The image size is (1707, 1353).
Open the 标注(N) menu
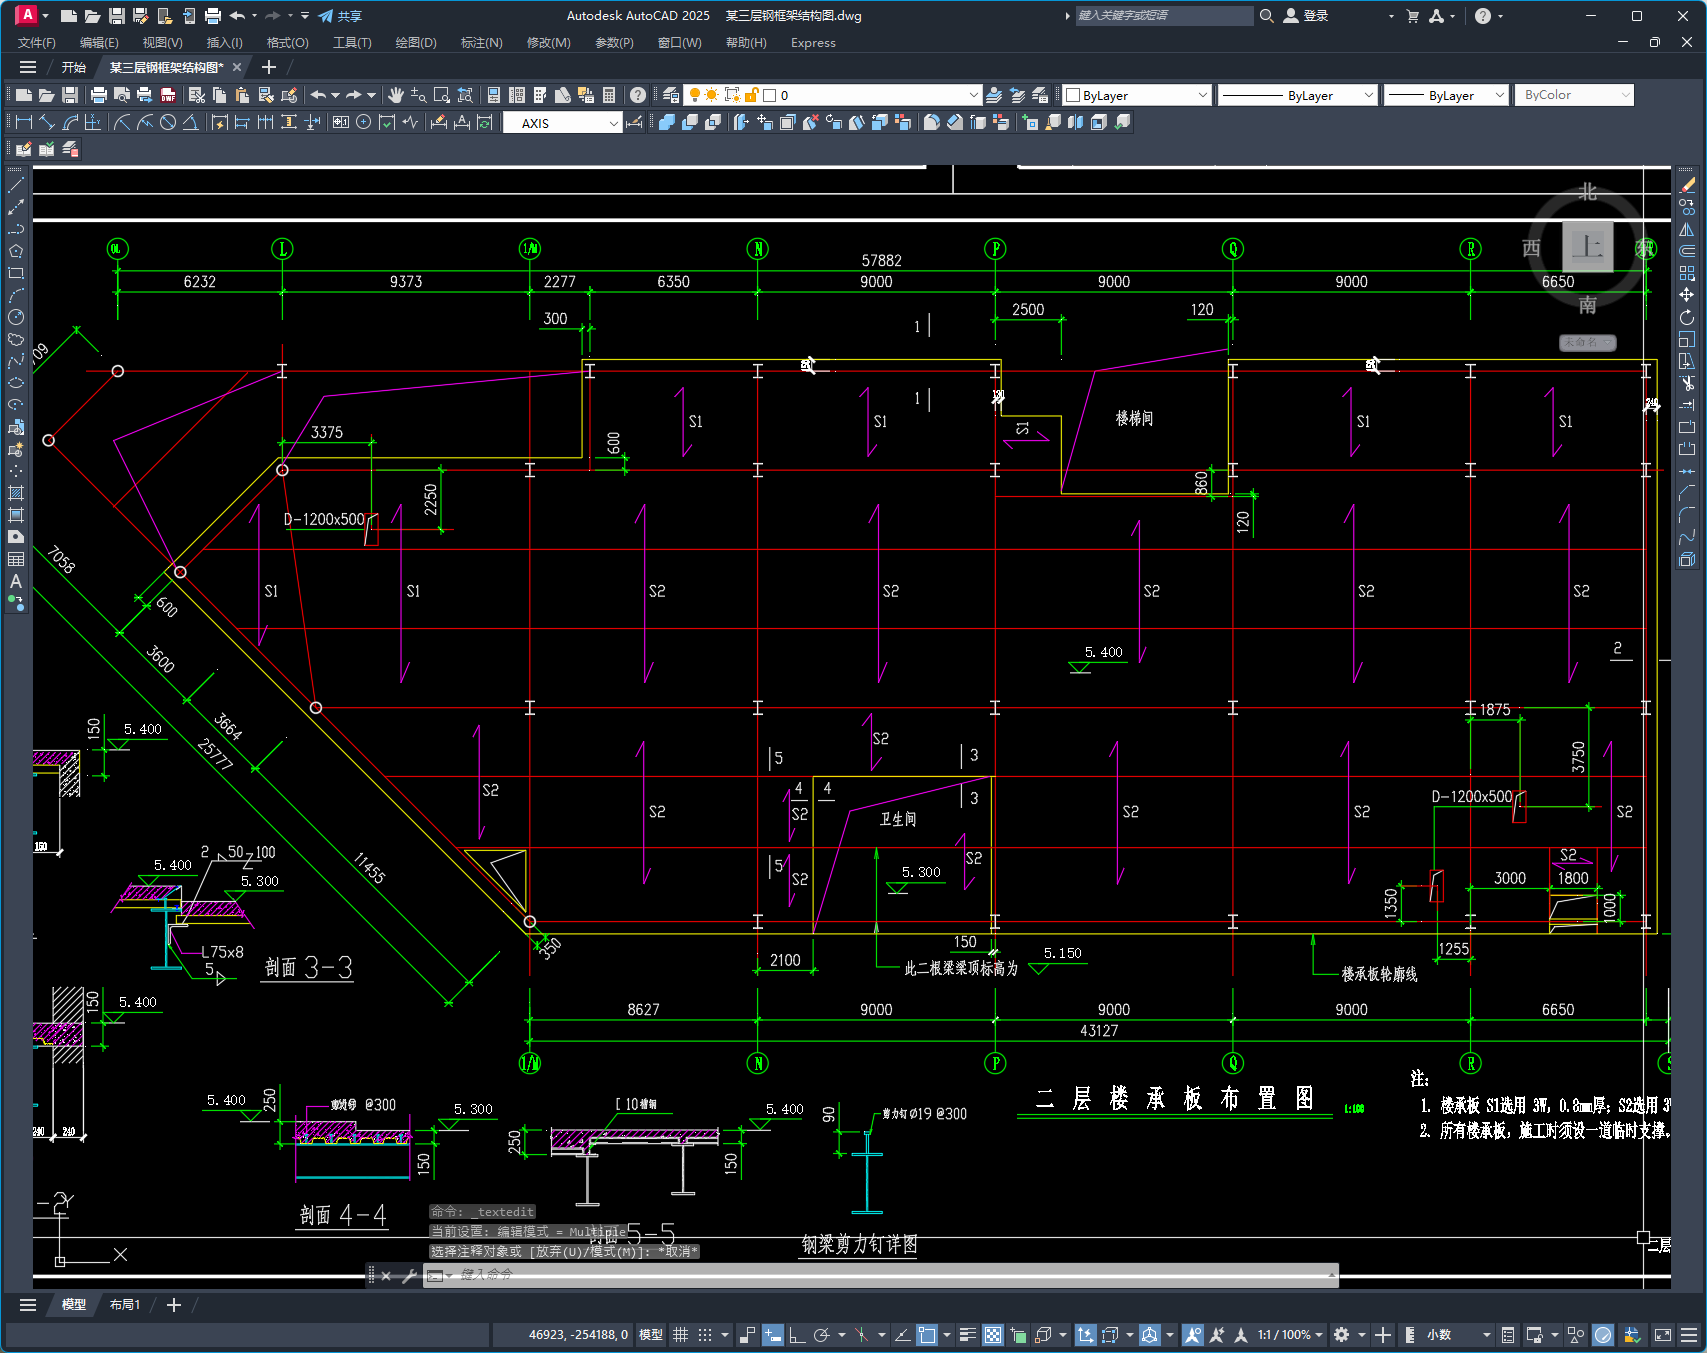[481, 43]
